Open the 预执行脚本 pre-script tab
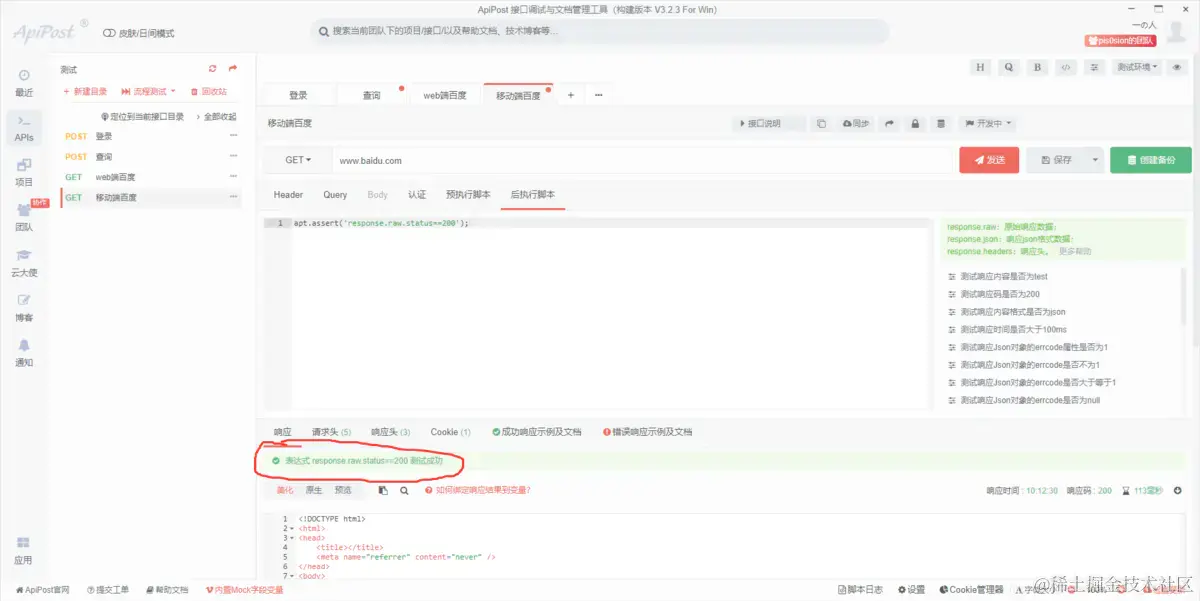 tap(468, 195)
